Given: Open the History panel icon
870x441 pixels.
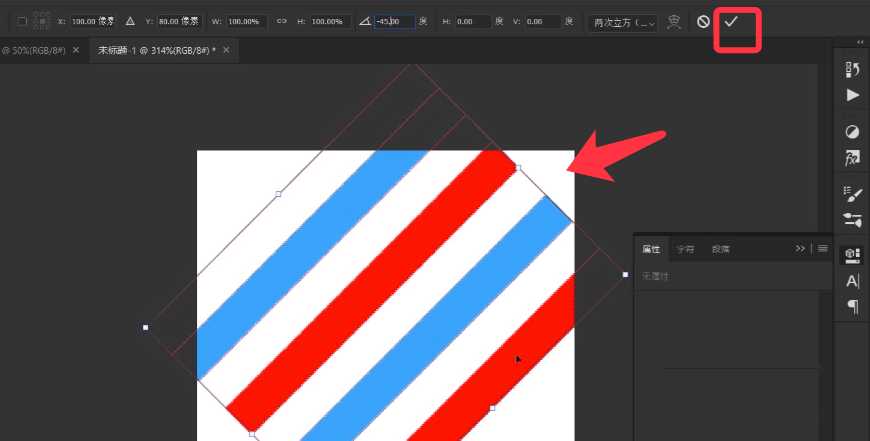Looking at the screenshot, I should (x=852, y=69).
